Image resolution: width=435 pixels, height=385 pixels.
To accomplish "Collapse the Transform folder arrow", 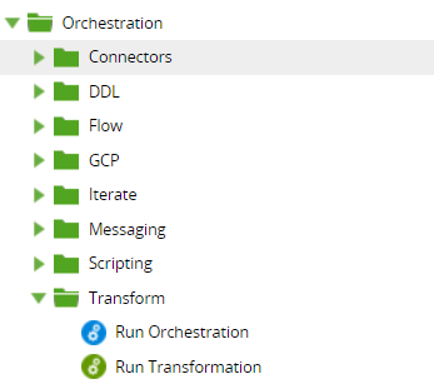I will coord(39,298).
